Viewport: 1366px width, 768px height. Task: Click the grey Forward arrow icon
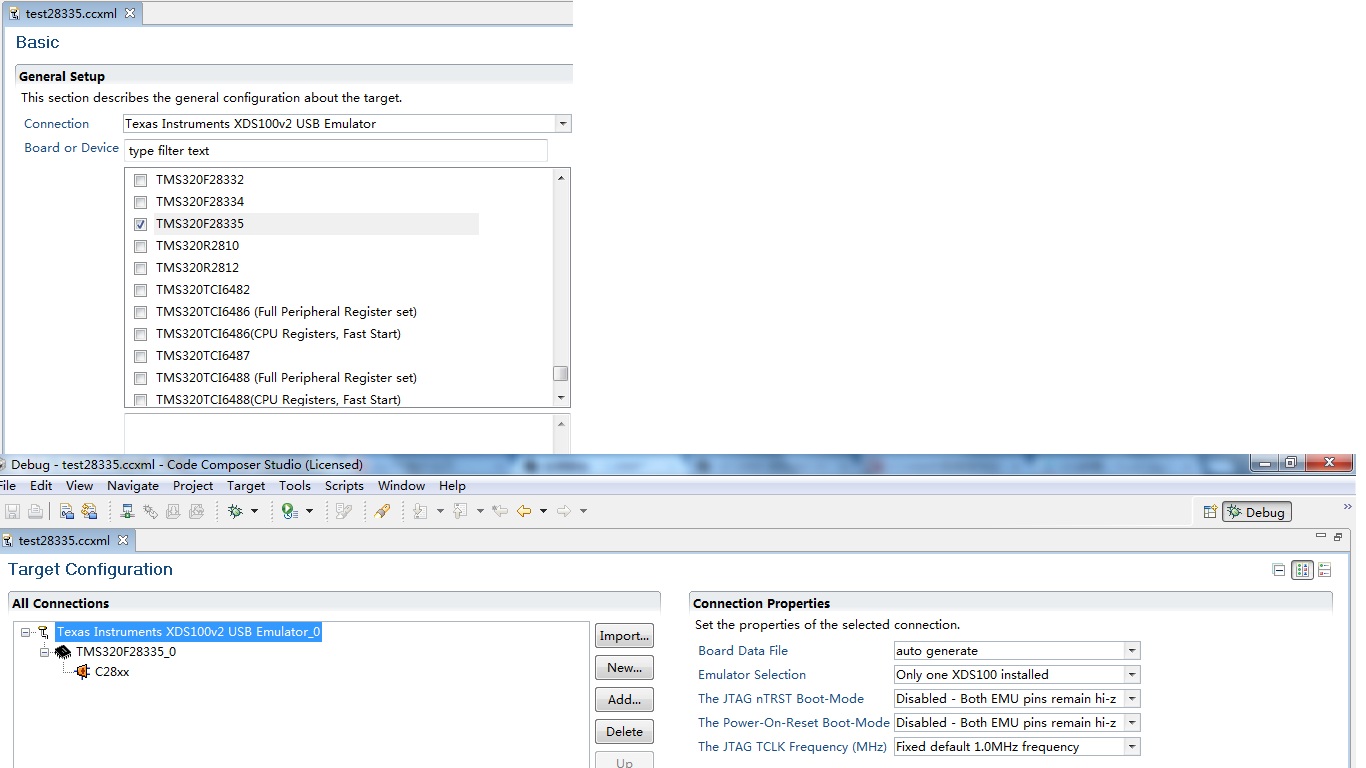[564, 511]
